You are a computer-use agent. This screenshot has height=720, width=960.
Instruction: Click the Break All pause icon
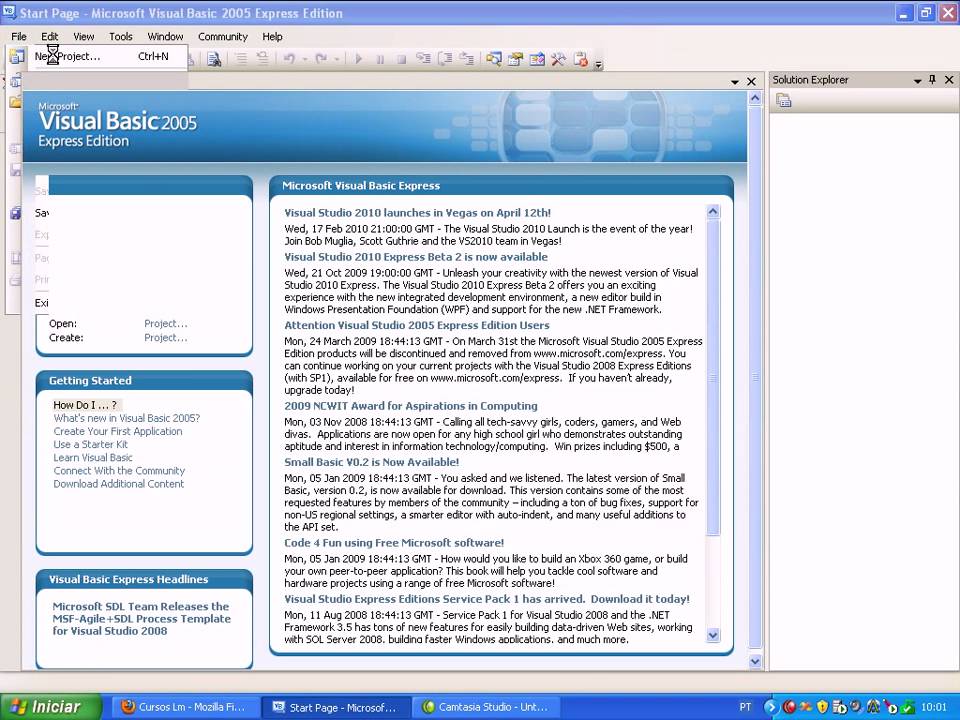(x=380, y=59)
